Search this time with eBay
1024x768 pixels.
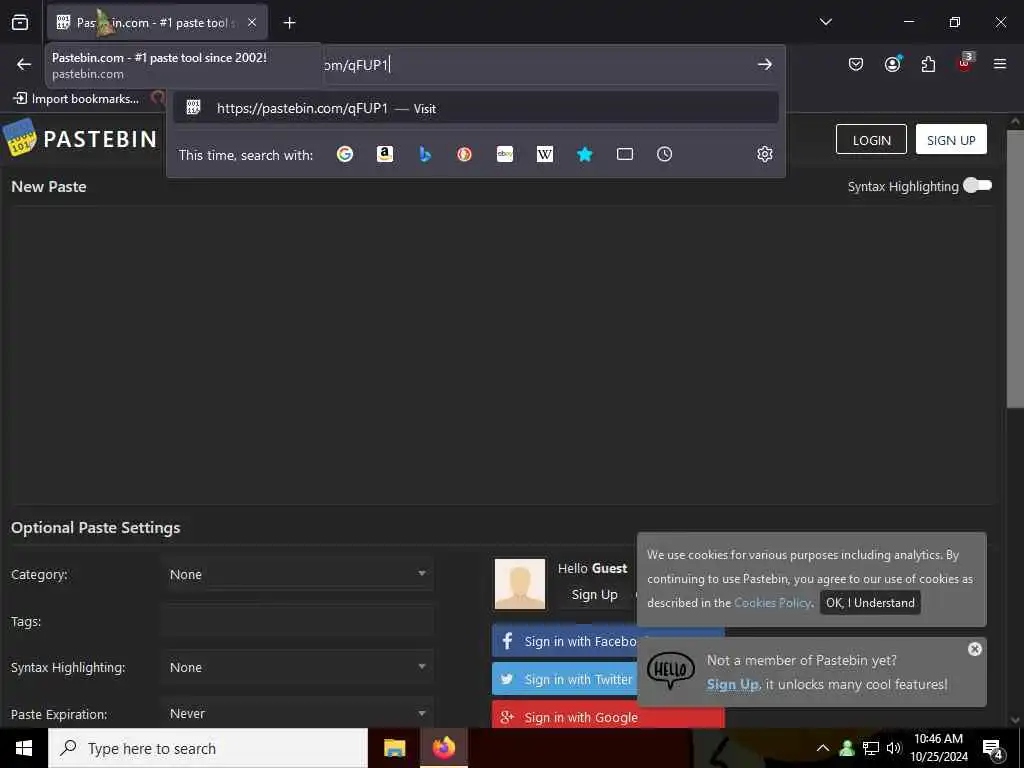point(505,154)
